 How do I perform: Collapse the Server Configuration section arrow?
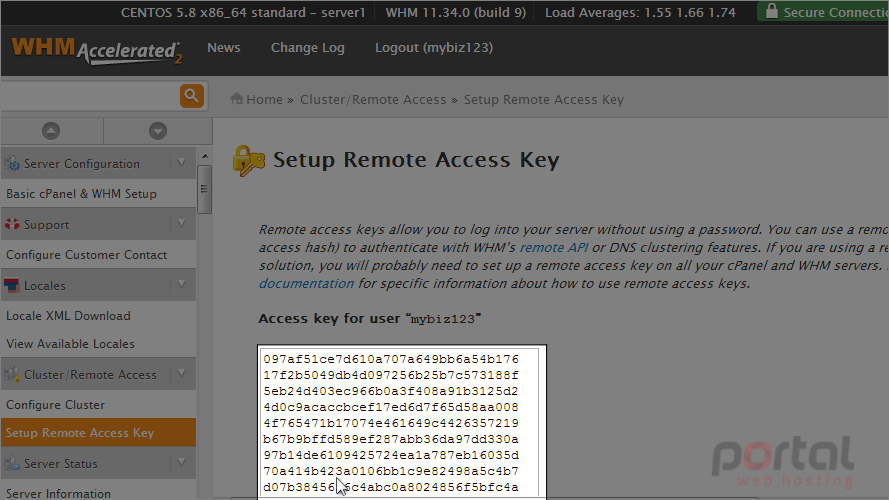coord(181,163)
